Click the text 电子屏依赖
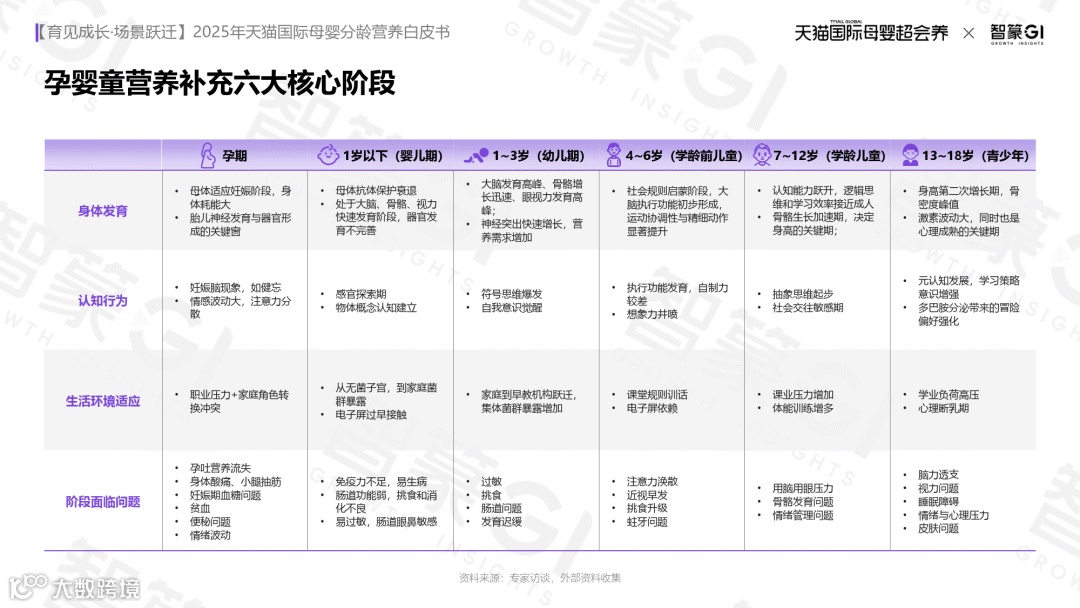The width and height of the screenshot is (1080, 608). coord(652,408)
